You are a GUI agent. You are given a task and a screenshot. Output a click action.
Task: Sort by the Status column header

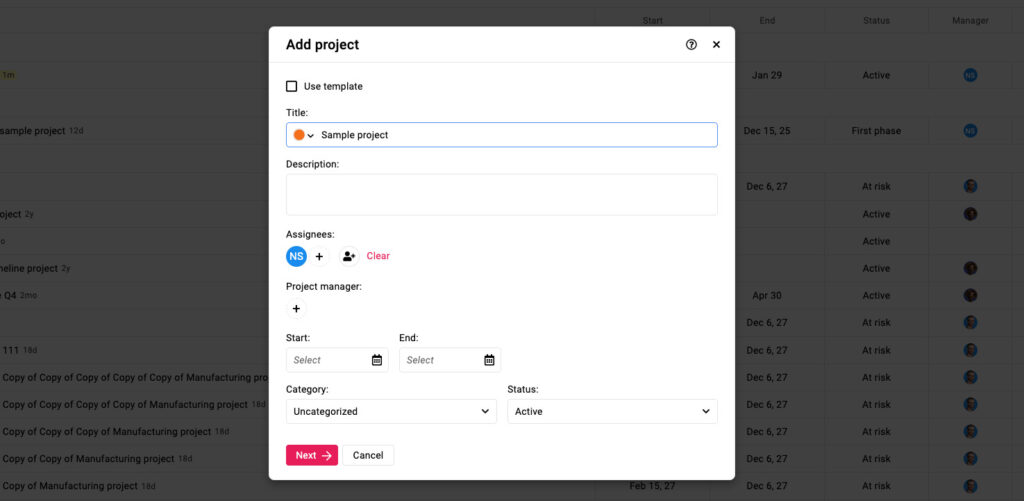tap(876, 21)
